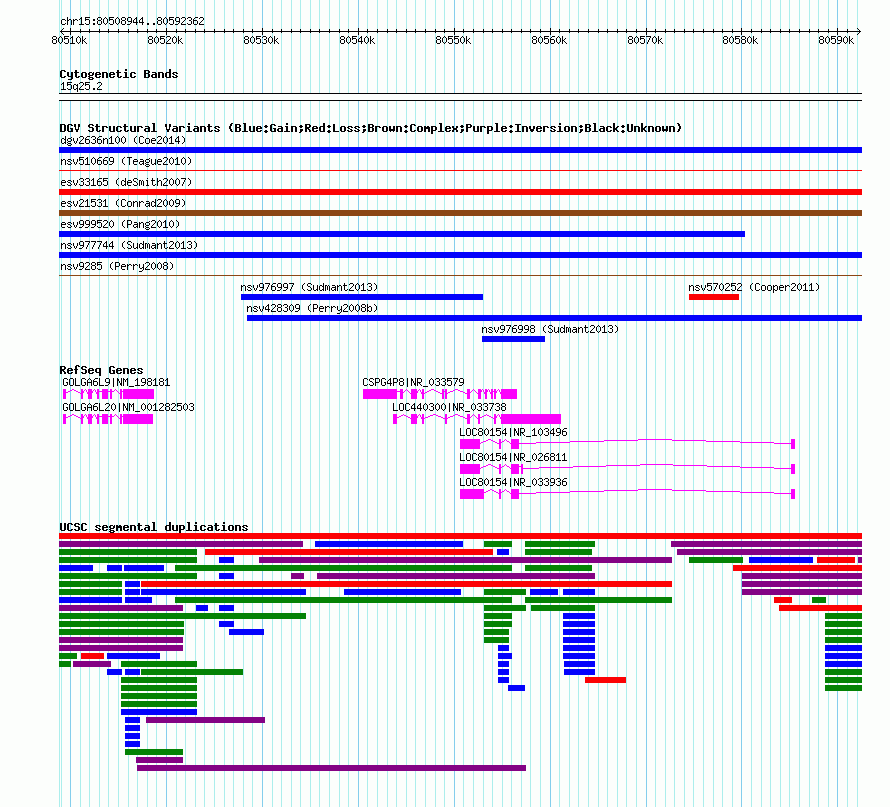Click the red loss bar under esv33165
The image size is (890, 807).
pyautogui.click(x=460, y=192)
